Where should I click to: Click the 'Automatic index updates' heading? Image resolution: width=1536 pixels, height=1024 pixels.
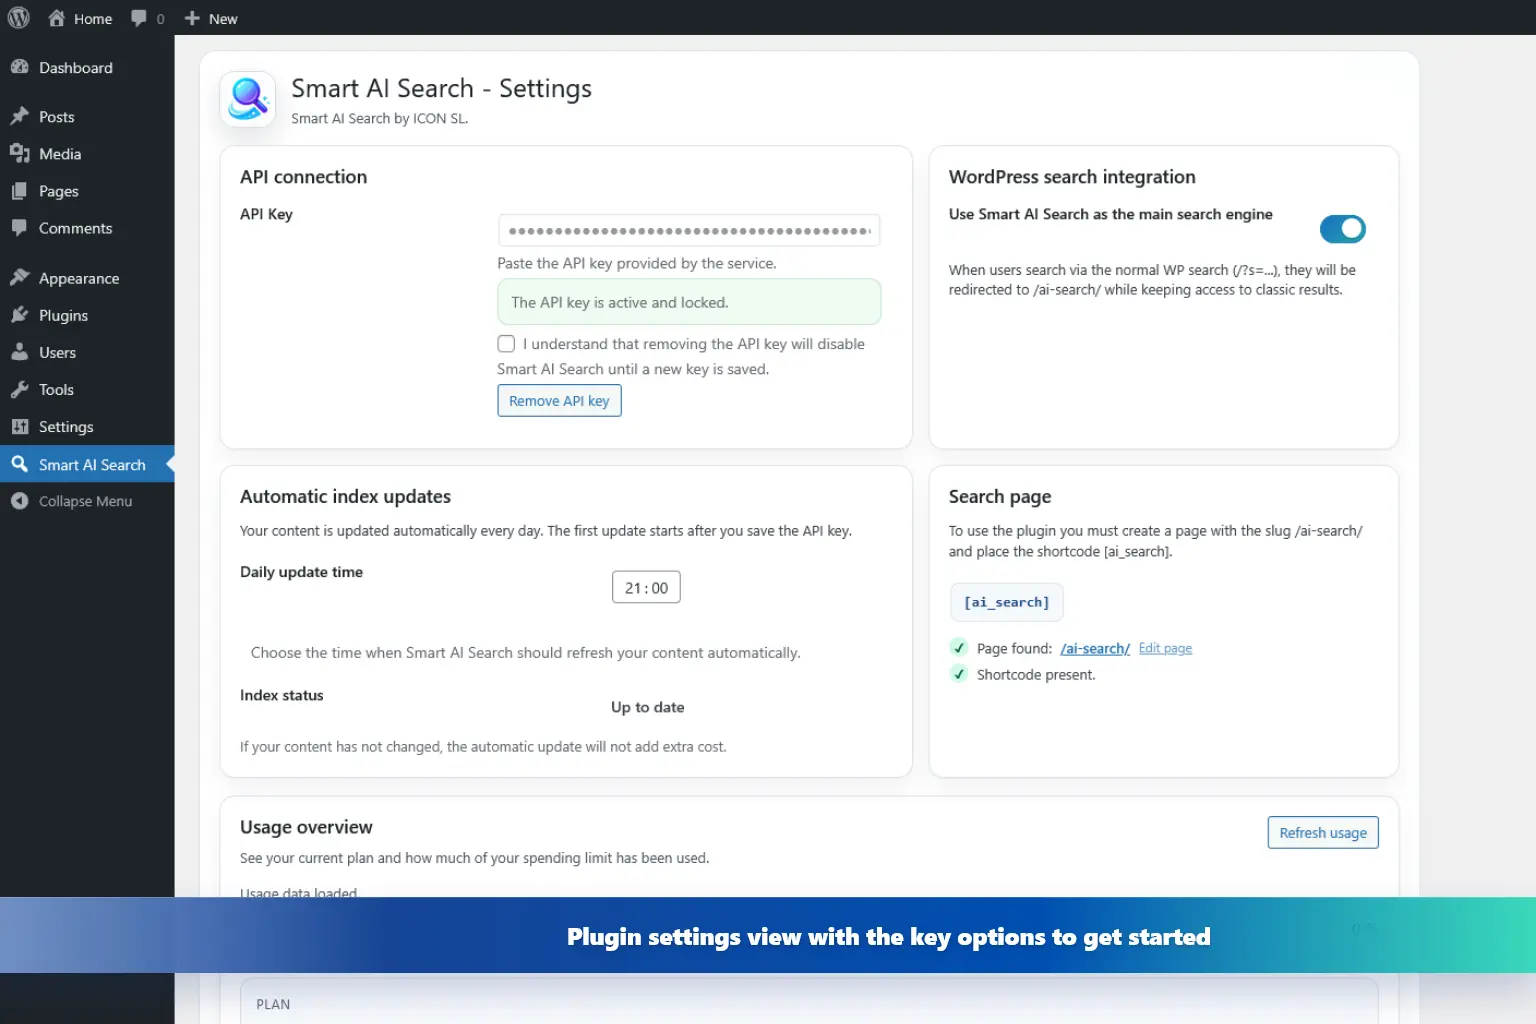(x=345, y=496)
